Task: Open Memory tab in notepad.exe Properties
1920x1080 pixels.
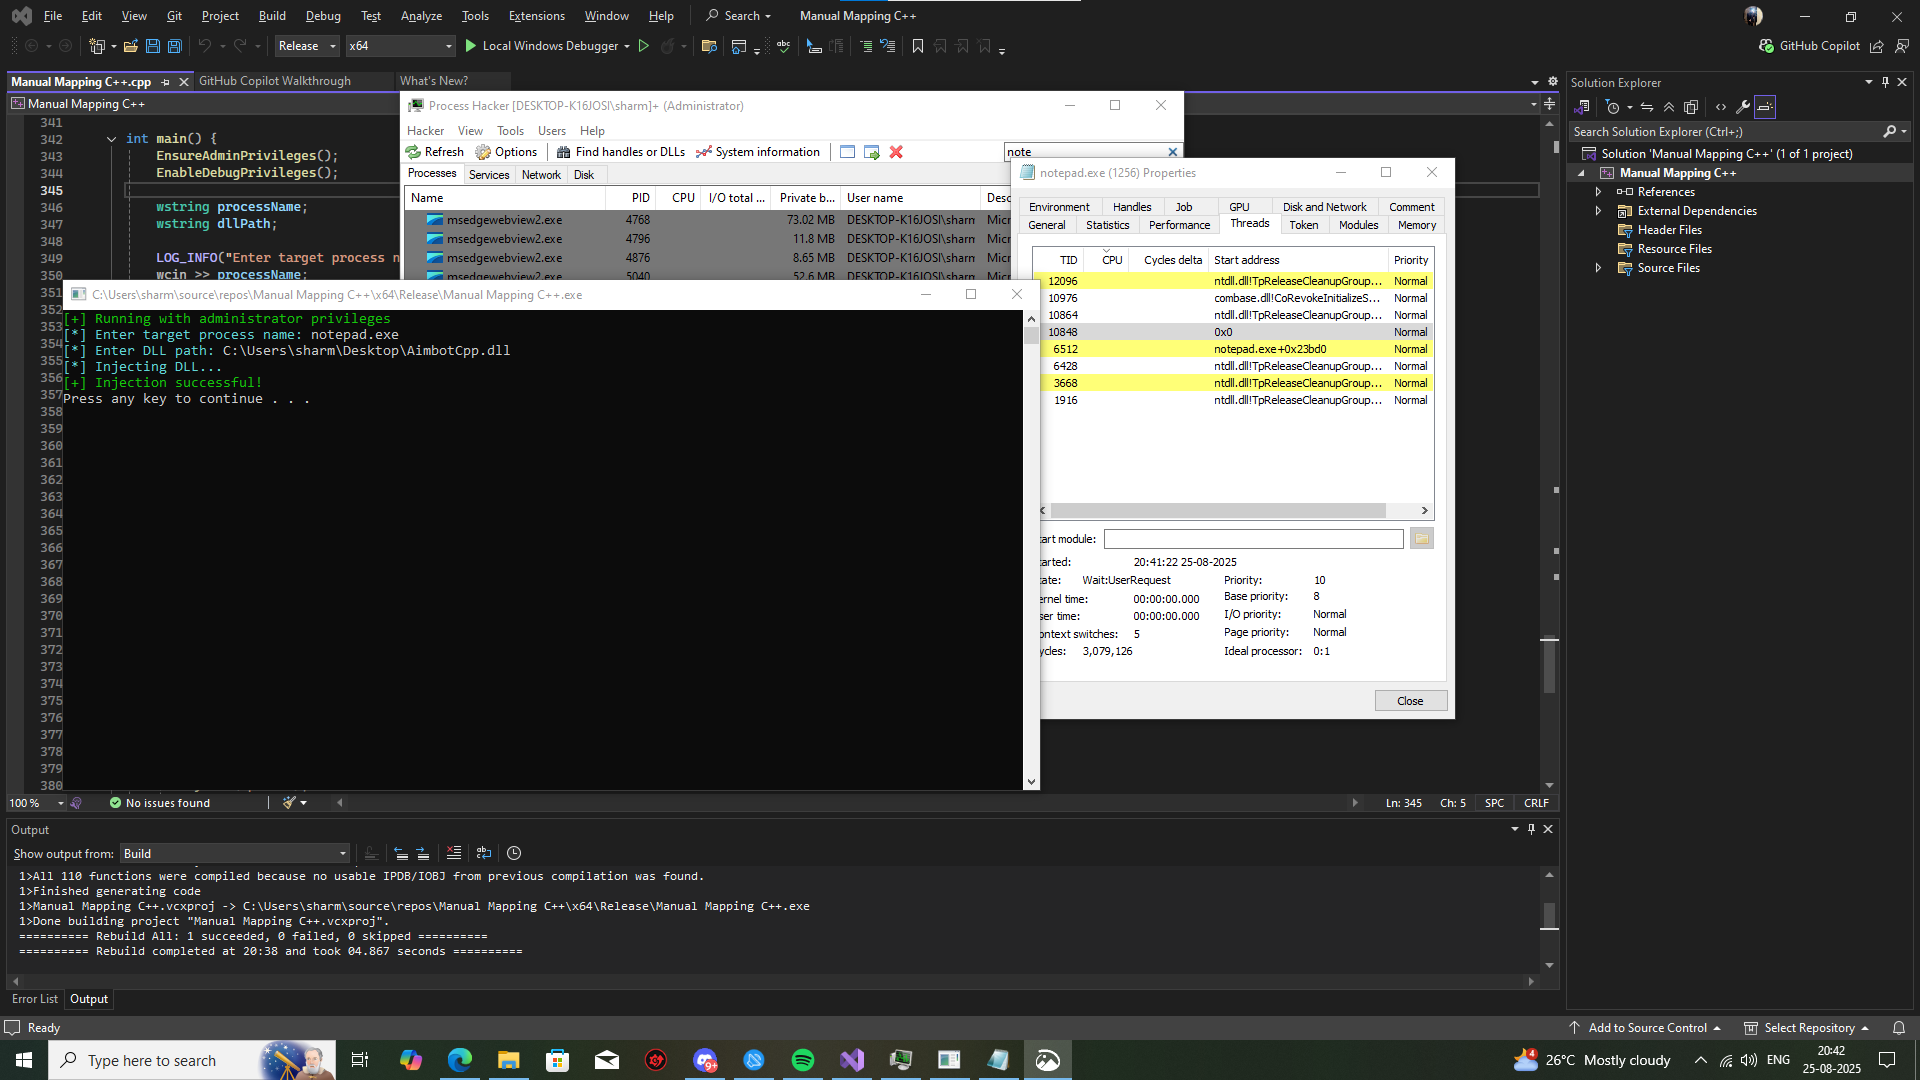Action: [1417, 225]
